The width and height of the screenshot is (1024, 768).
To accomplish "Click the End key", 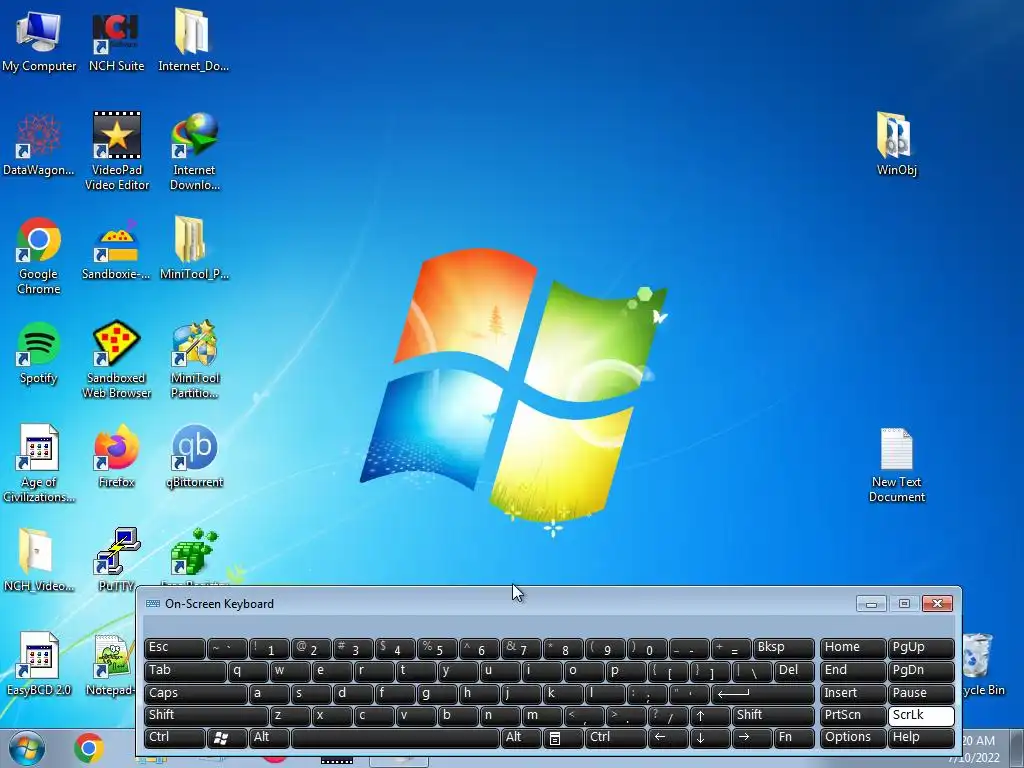I will pos(853,671).
